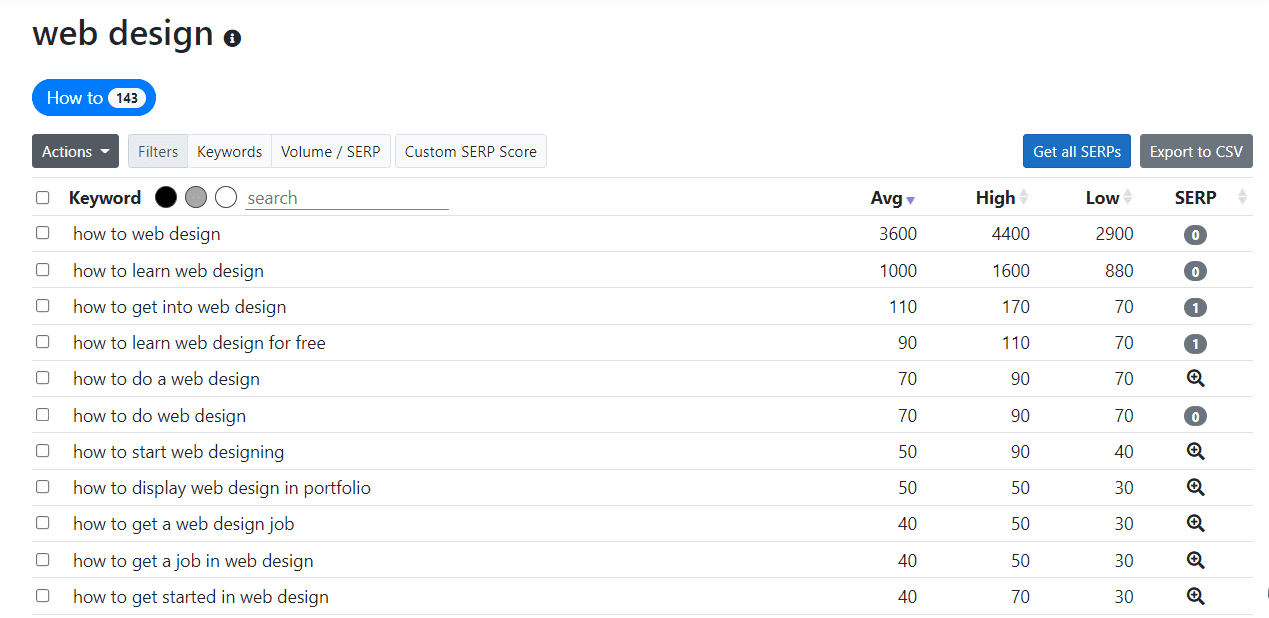1269x618 pixels.
Task: Open SERP magnifier for how to get a web design job
Action: pyautogui.click(x=1195, y=523)
